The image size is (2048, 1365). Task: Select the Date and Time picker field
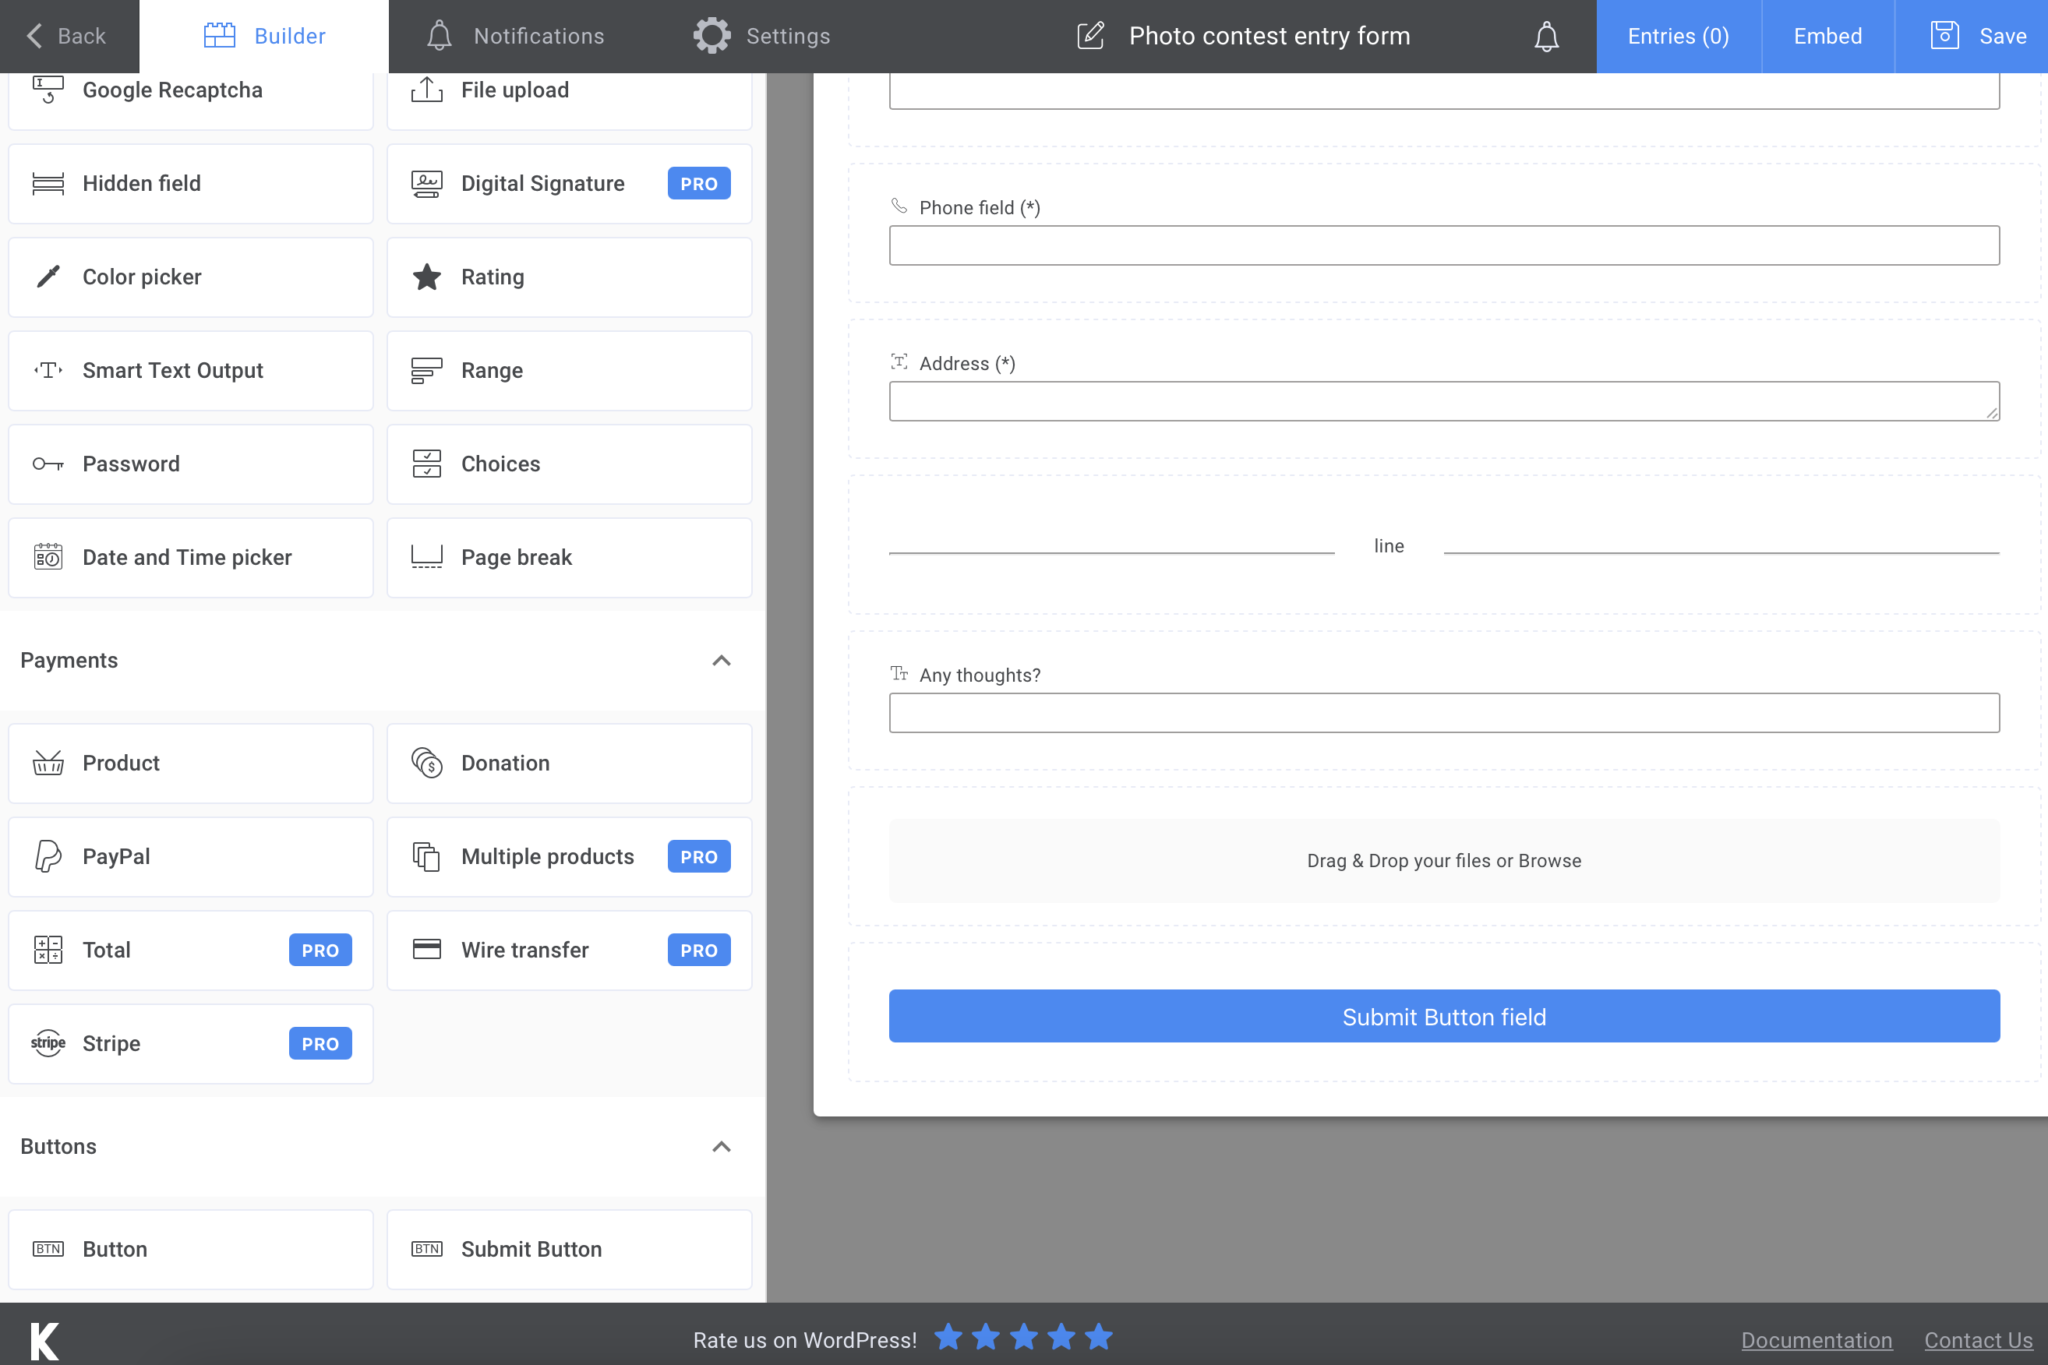(190, 557)
